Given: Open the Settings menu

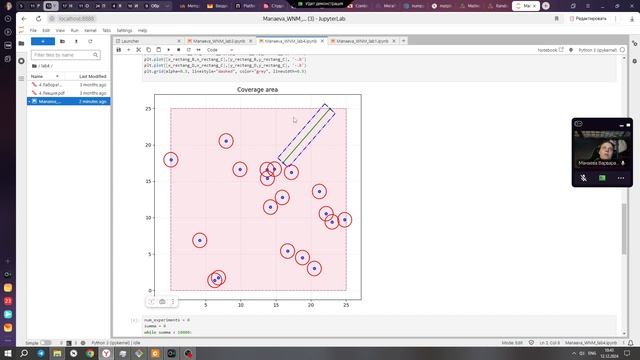Looking at the screenshot, I should (124, 30).
